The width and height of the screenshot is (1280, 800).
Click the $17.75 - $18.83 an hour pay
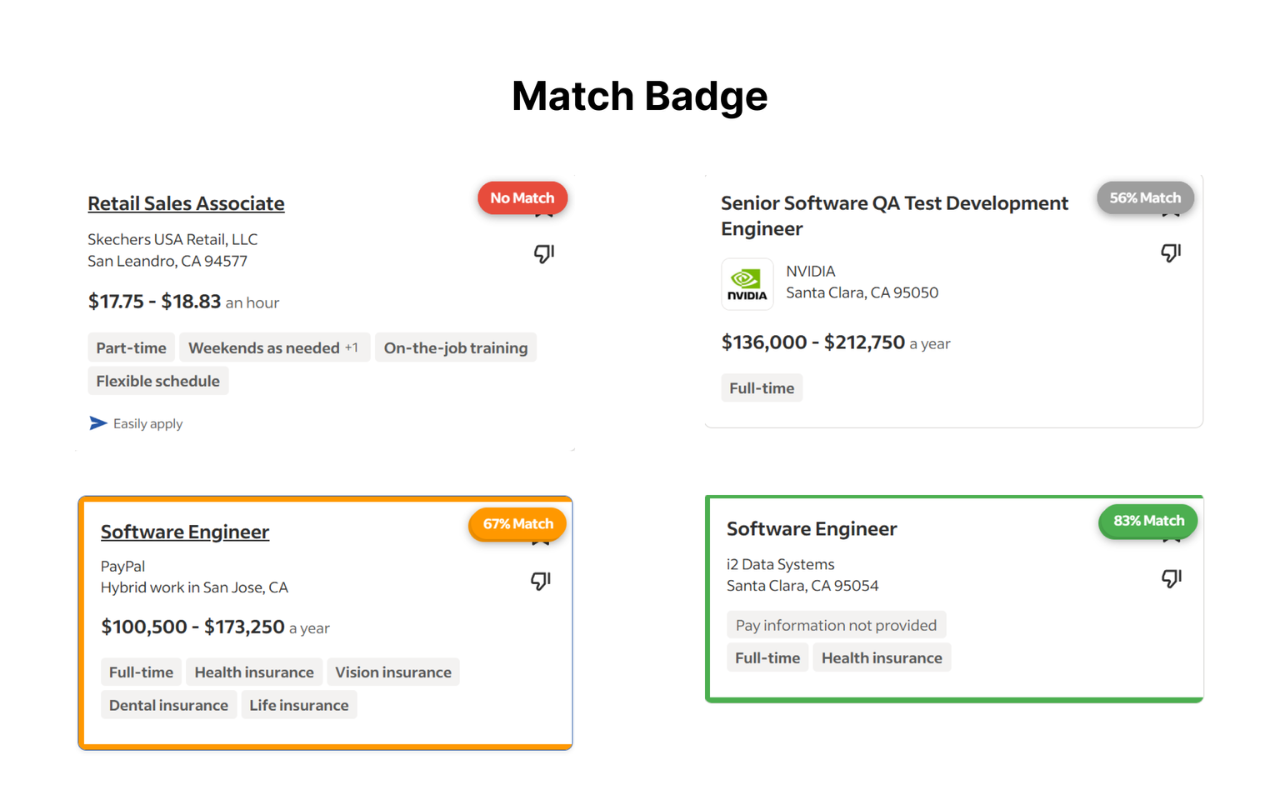184,302
